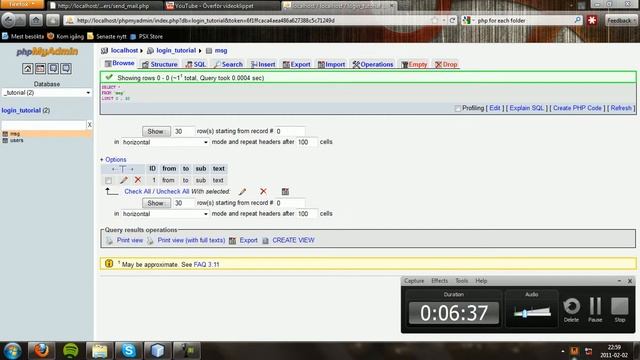
Task: Click the search magnifier in search box
Action: [577, 20]
